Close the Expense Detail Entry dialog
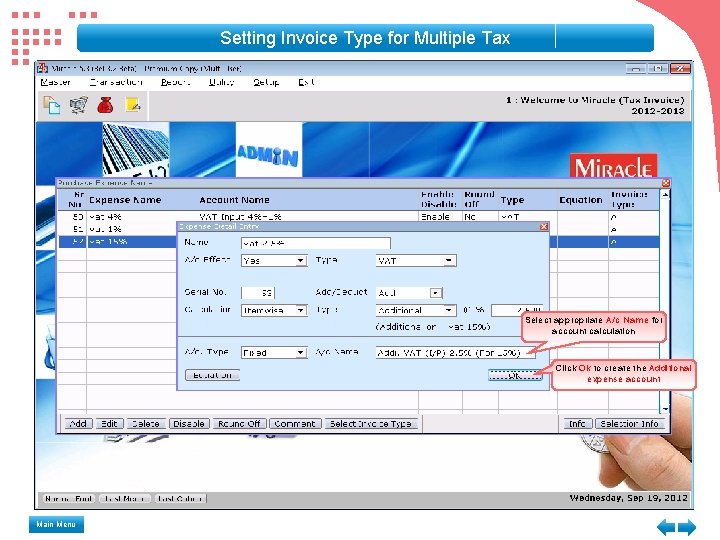Image resolution: width=720 pixels, height=540 pixels. (544, 226)
